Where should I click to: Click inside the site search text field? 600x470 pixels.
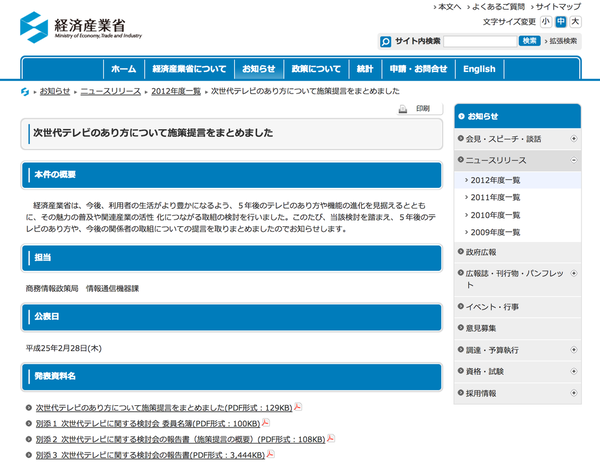[x=480, y=41]
